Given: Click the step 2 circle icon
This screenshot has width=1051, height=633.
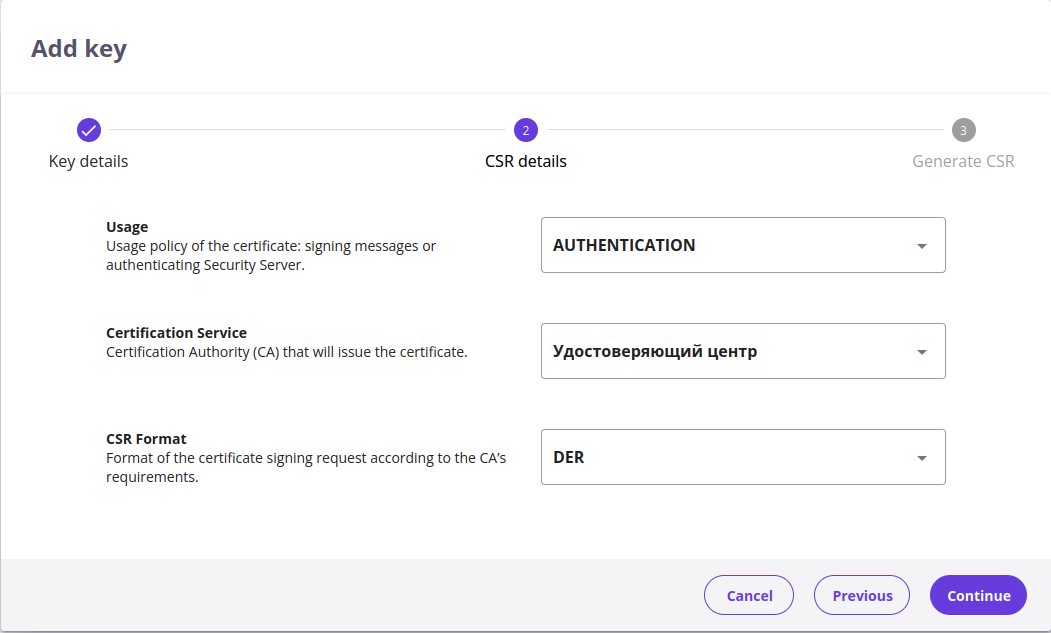Looking at the screenshot, I should click(526, 130).
